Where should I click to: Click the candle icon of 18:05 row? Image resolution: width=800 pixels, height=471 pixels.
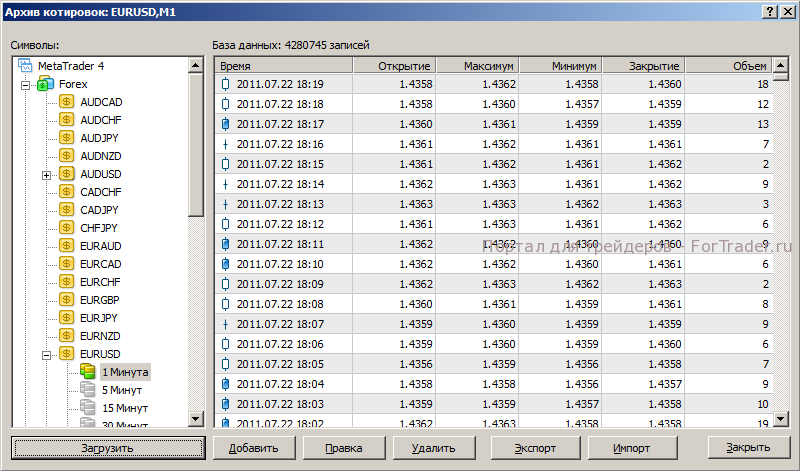(226, 364)
